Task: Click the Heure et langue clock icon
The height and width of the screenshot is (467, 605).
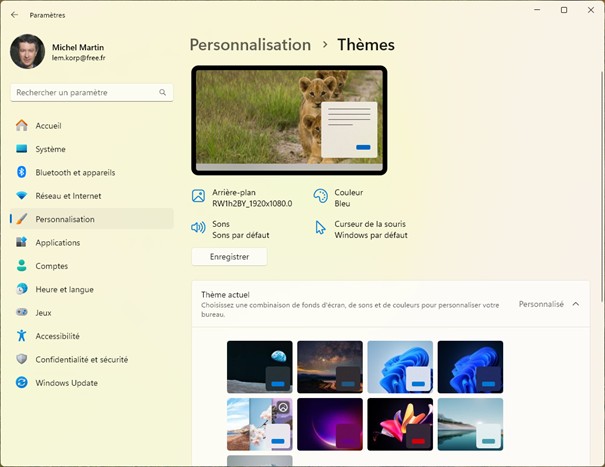Action: pyautogui.click(x=22, y=289)
